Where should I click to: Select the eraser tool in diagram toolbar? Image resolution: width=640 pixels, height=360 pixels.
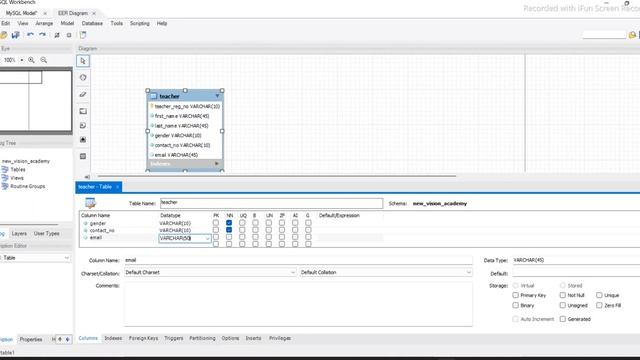pos(83,94)
